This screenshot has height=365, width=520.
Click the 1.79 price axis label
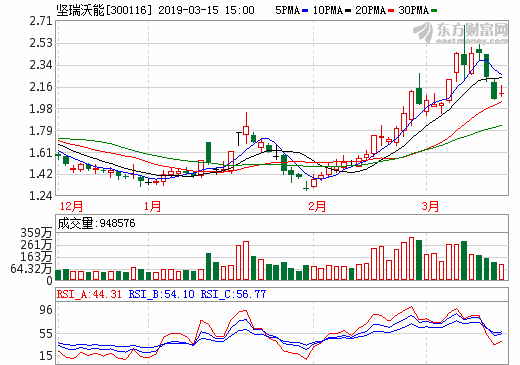tap(41, 131)
